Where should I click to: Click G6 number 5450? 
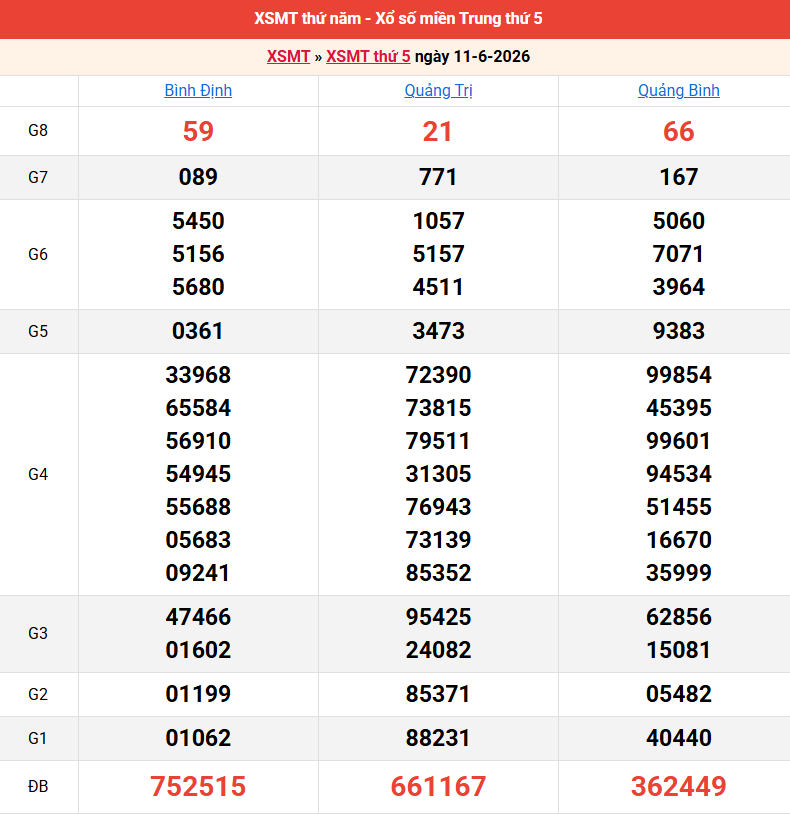198,221
